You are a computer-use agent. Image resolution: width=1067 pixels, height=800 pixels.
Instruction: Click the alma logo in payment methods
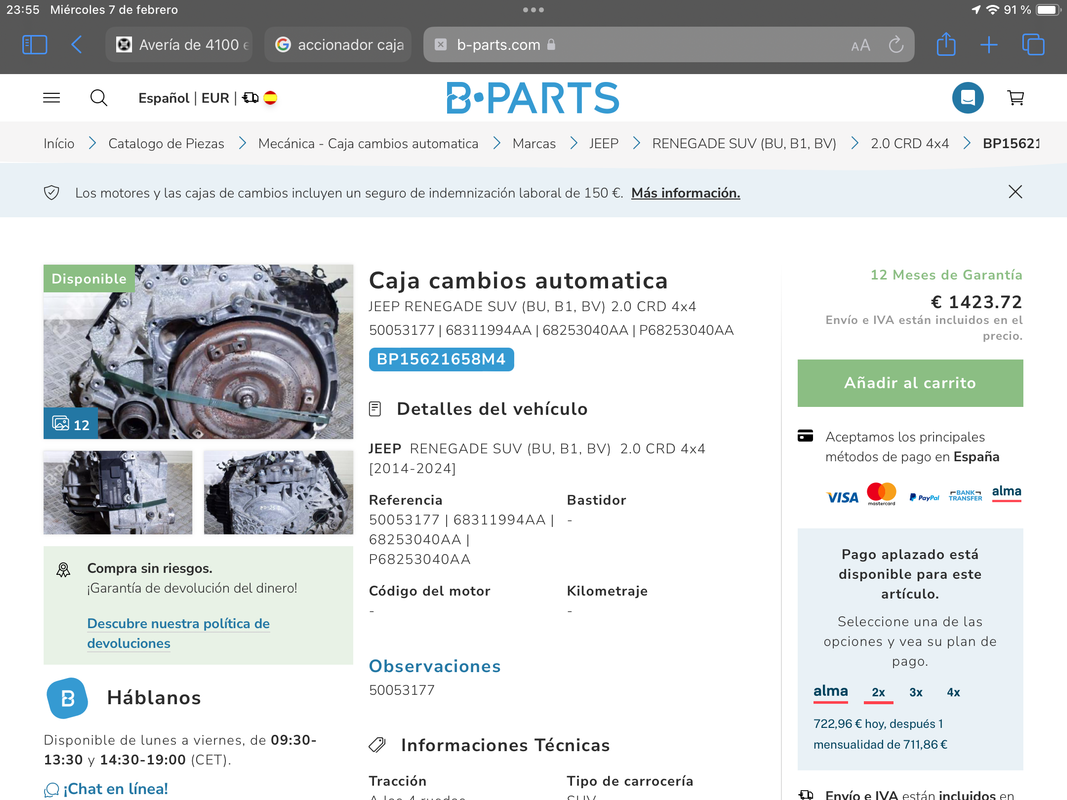click(1006, 493)
